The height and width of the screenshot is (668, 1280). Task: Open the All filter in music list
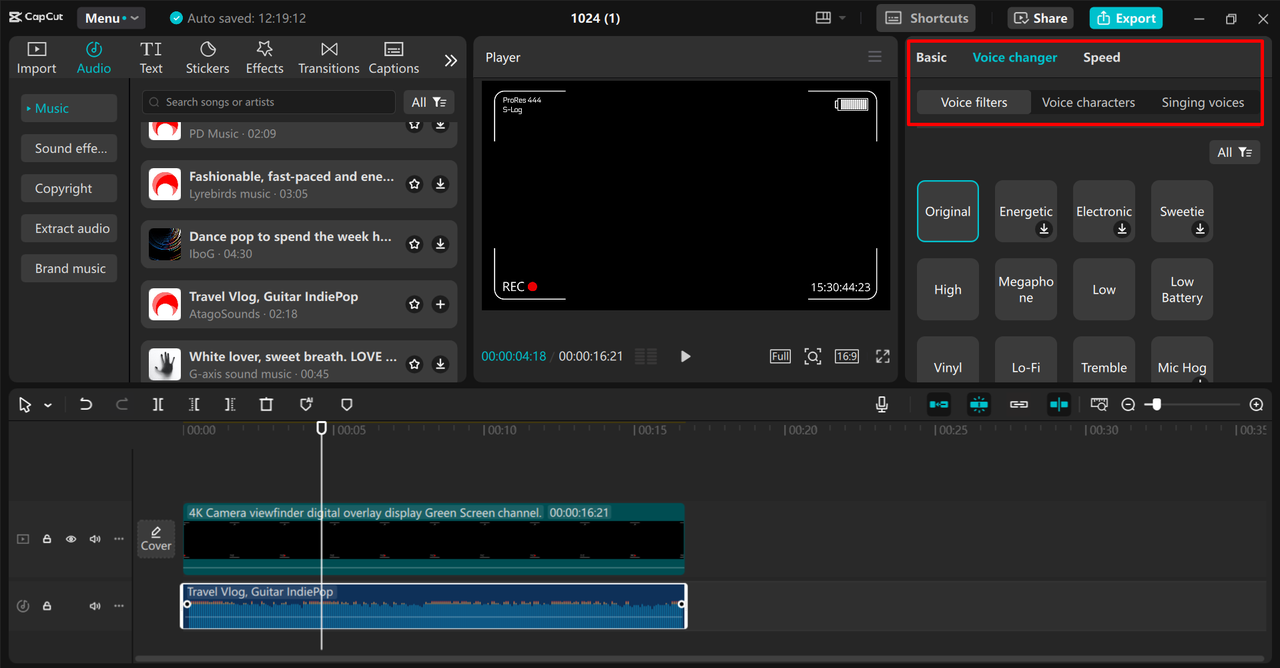click(x=429, y=102)
